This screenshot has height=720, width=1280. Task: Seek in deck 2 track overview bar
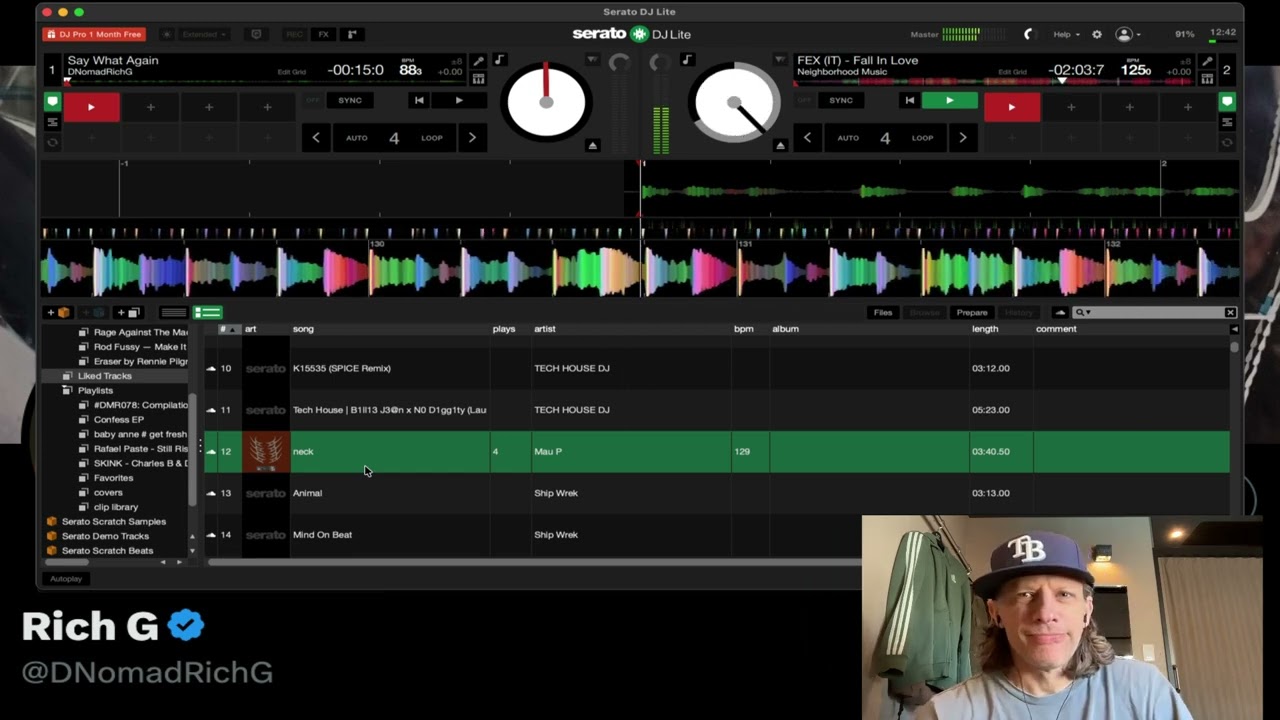pos(993,82)
